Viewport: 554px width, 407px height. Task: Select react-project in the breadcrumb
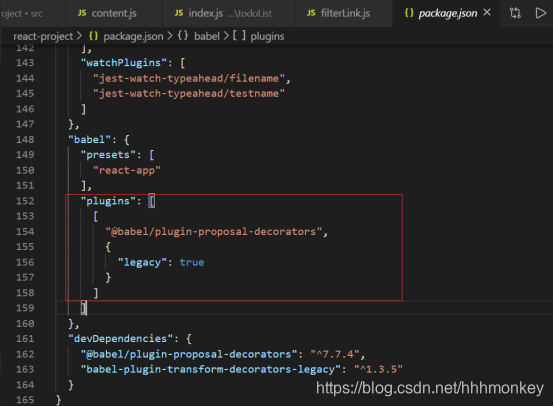tap(43, 36)
